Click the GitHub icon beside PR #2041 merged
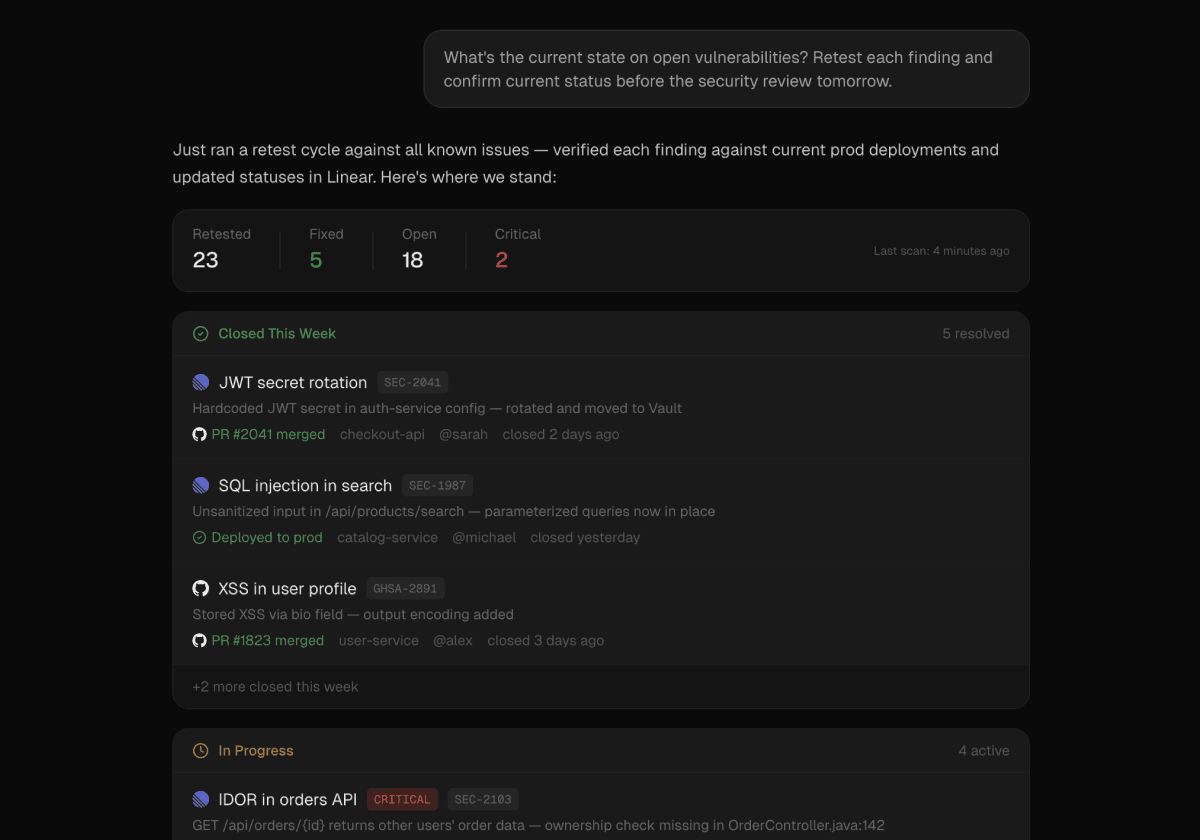 pos(199,434)
